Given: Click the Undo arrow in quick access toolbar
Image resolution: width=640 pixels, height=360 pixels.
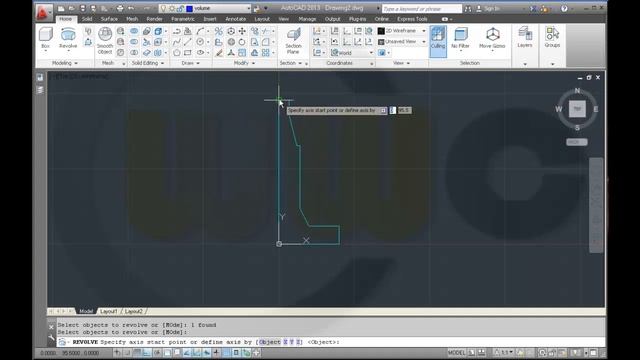Looking at the screenshot, I should click(131, 9).
